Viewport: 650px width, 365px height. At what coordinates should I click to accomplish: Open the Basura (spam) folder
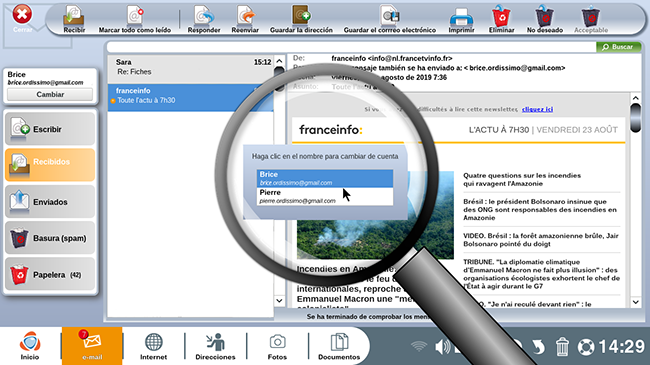click(50, 238)
